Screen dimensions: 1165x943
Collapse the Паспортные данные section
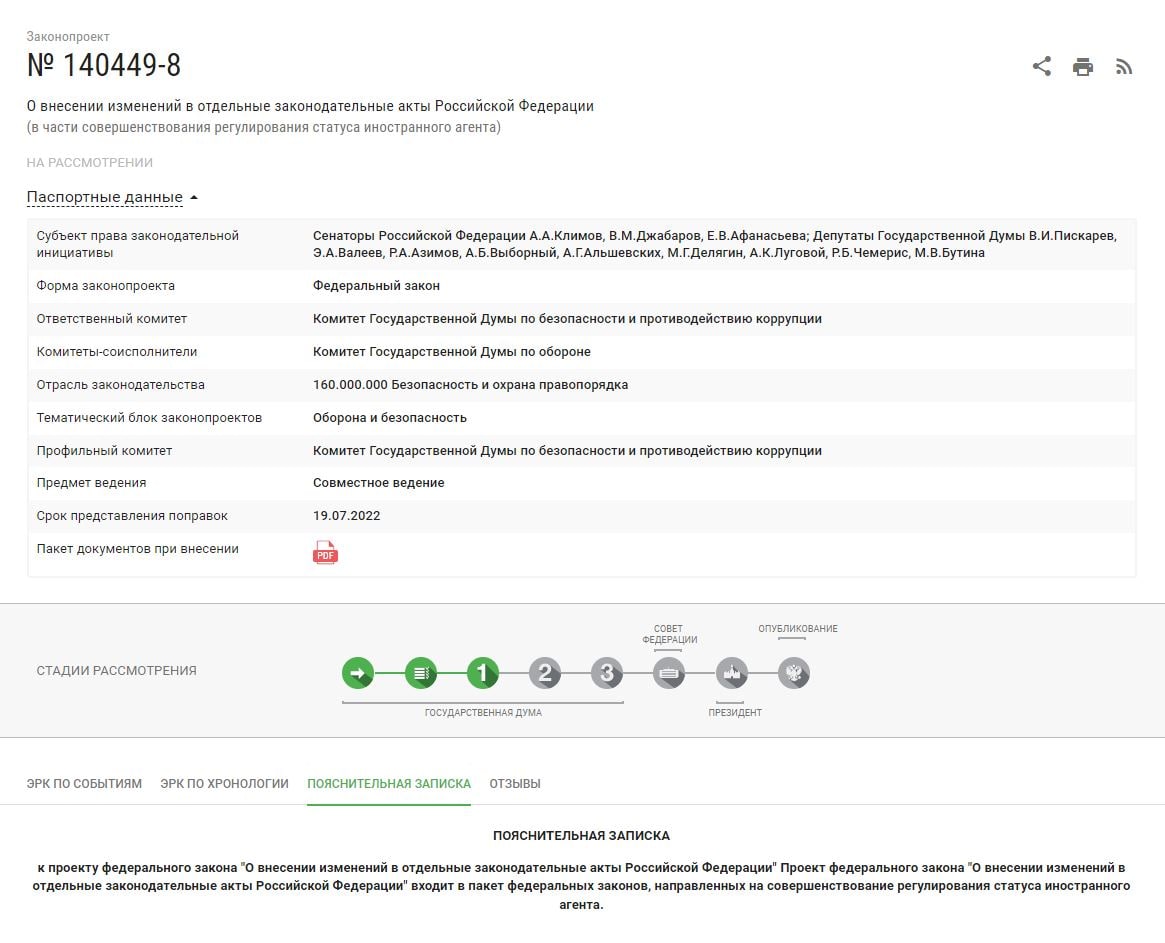click(x=104, y=197)
